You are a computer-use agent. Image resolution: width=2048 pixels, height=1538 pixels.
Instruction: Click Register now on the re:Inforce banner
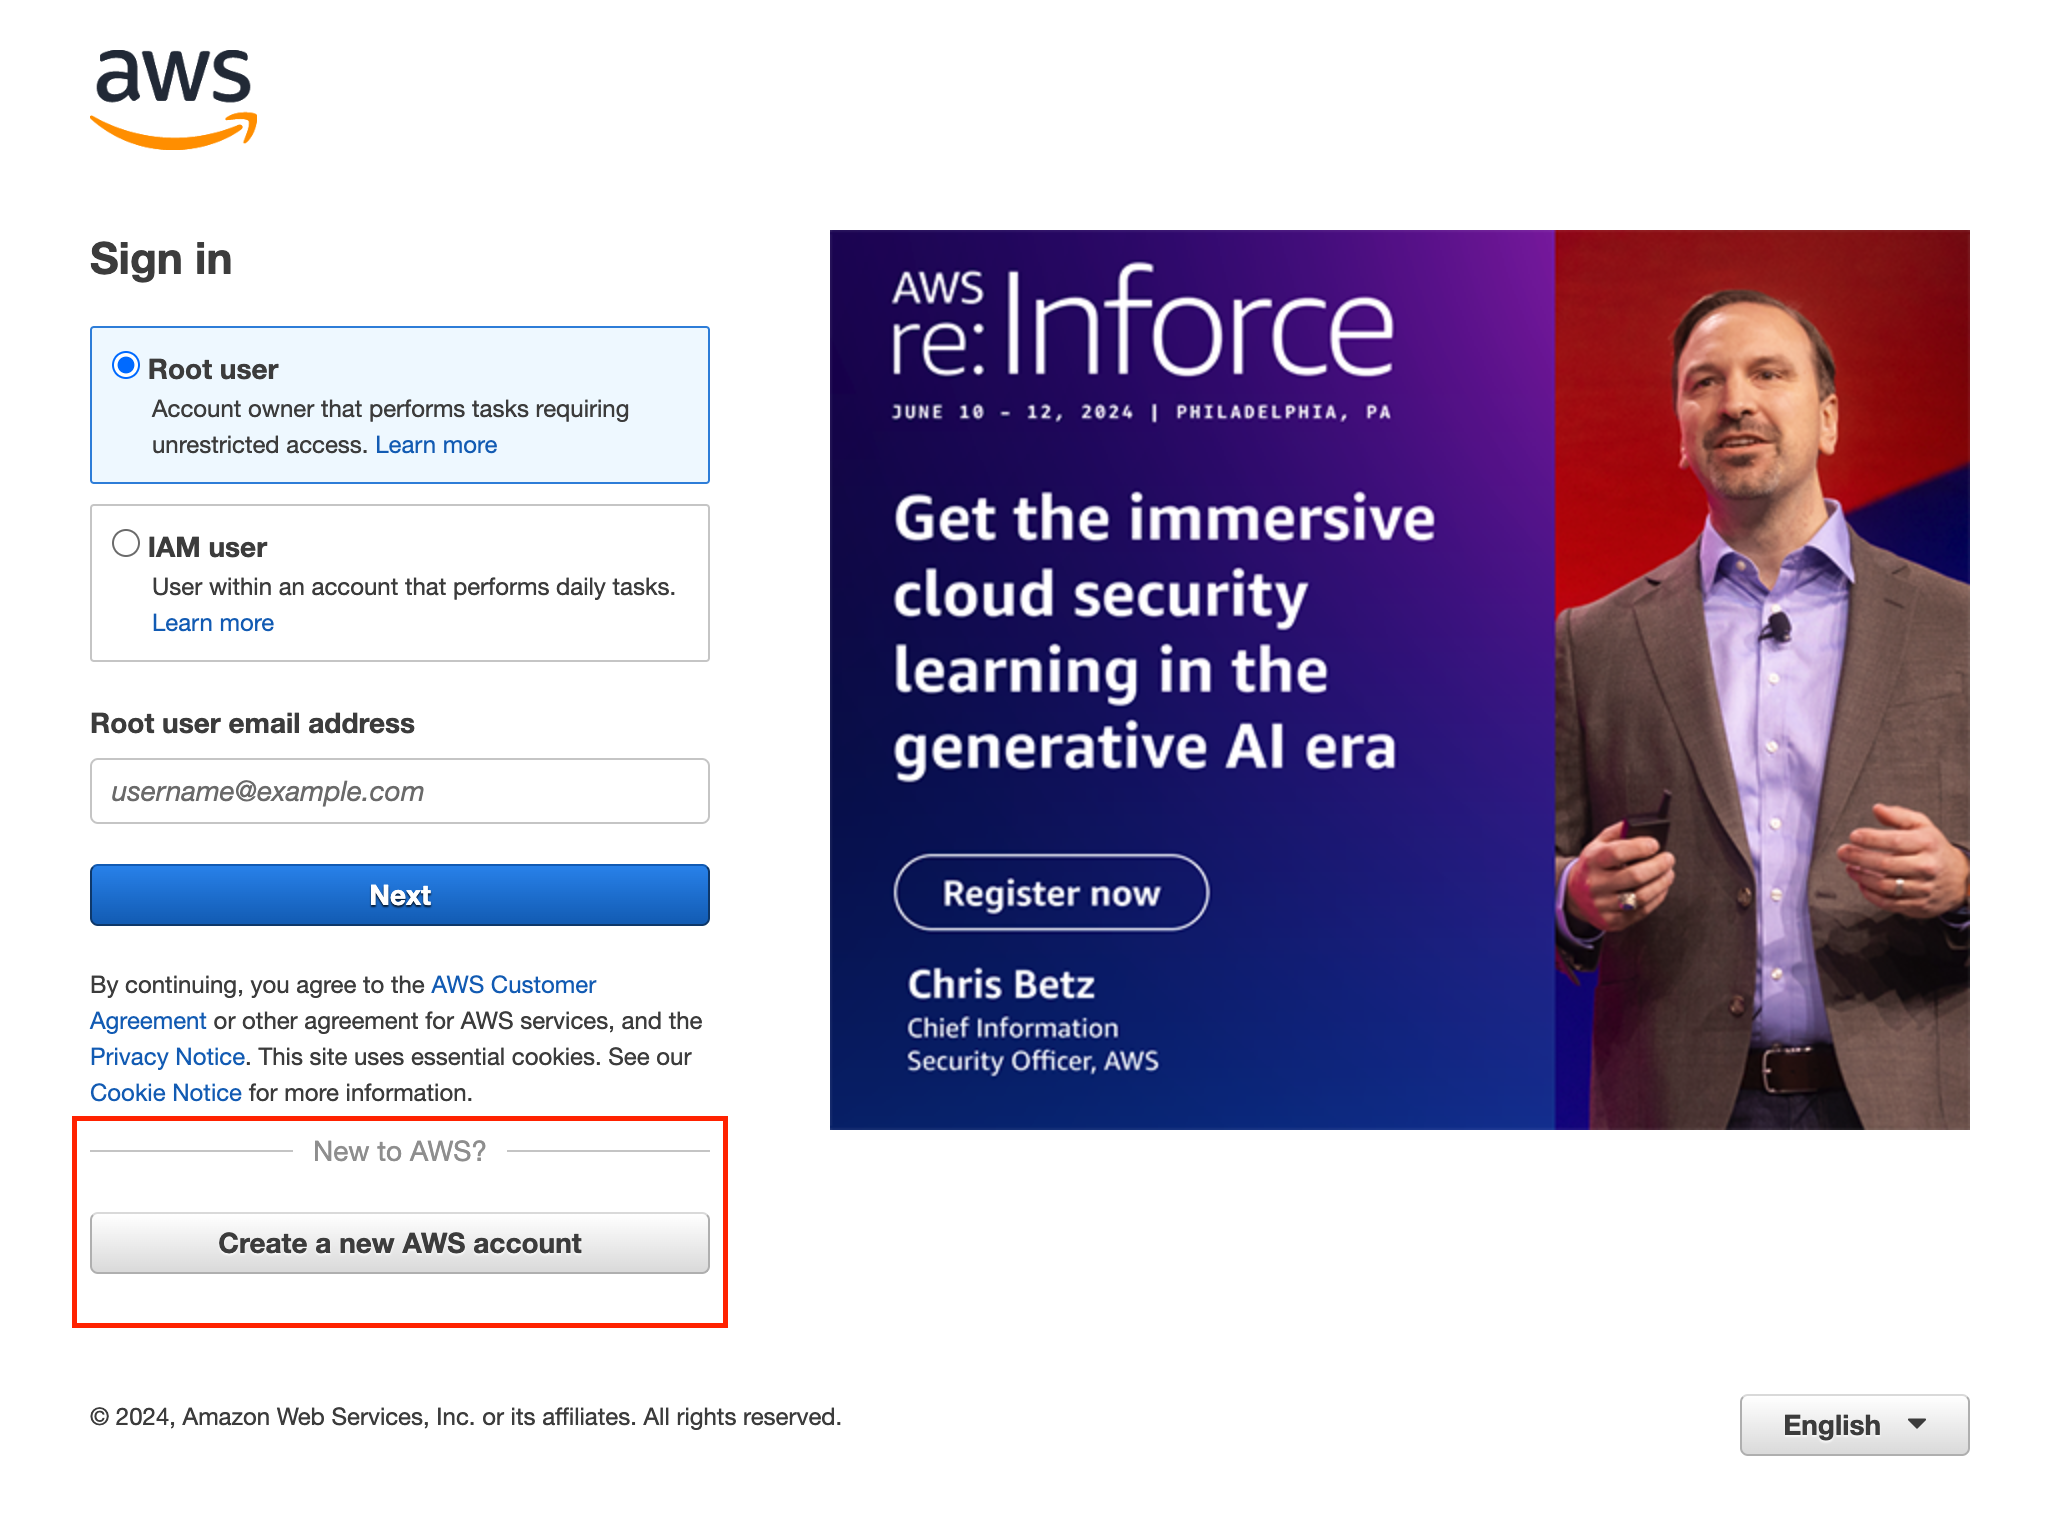pos(1050,893)
